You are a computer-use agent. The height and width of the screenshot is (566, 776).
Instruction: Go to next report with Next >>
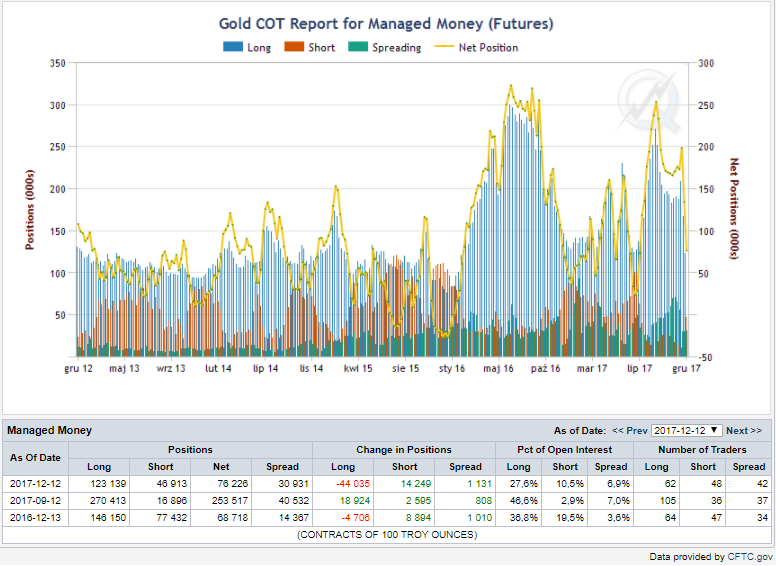(x=744, y=430)
